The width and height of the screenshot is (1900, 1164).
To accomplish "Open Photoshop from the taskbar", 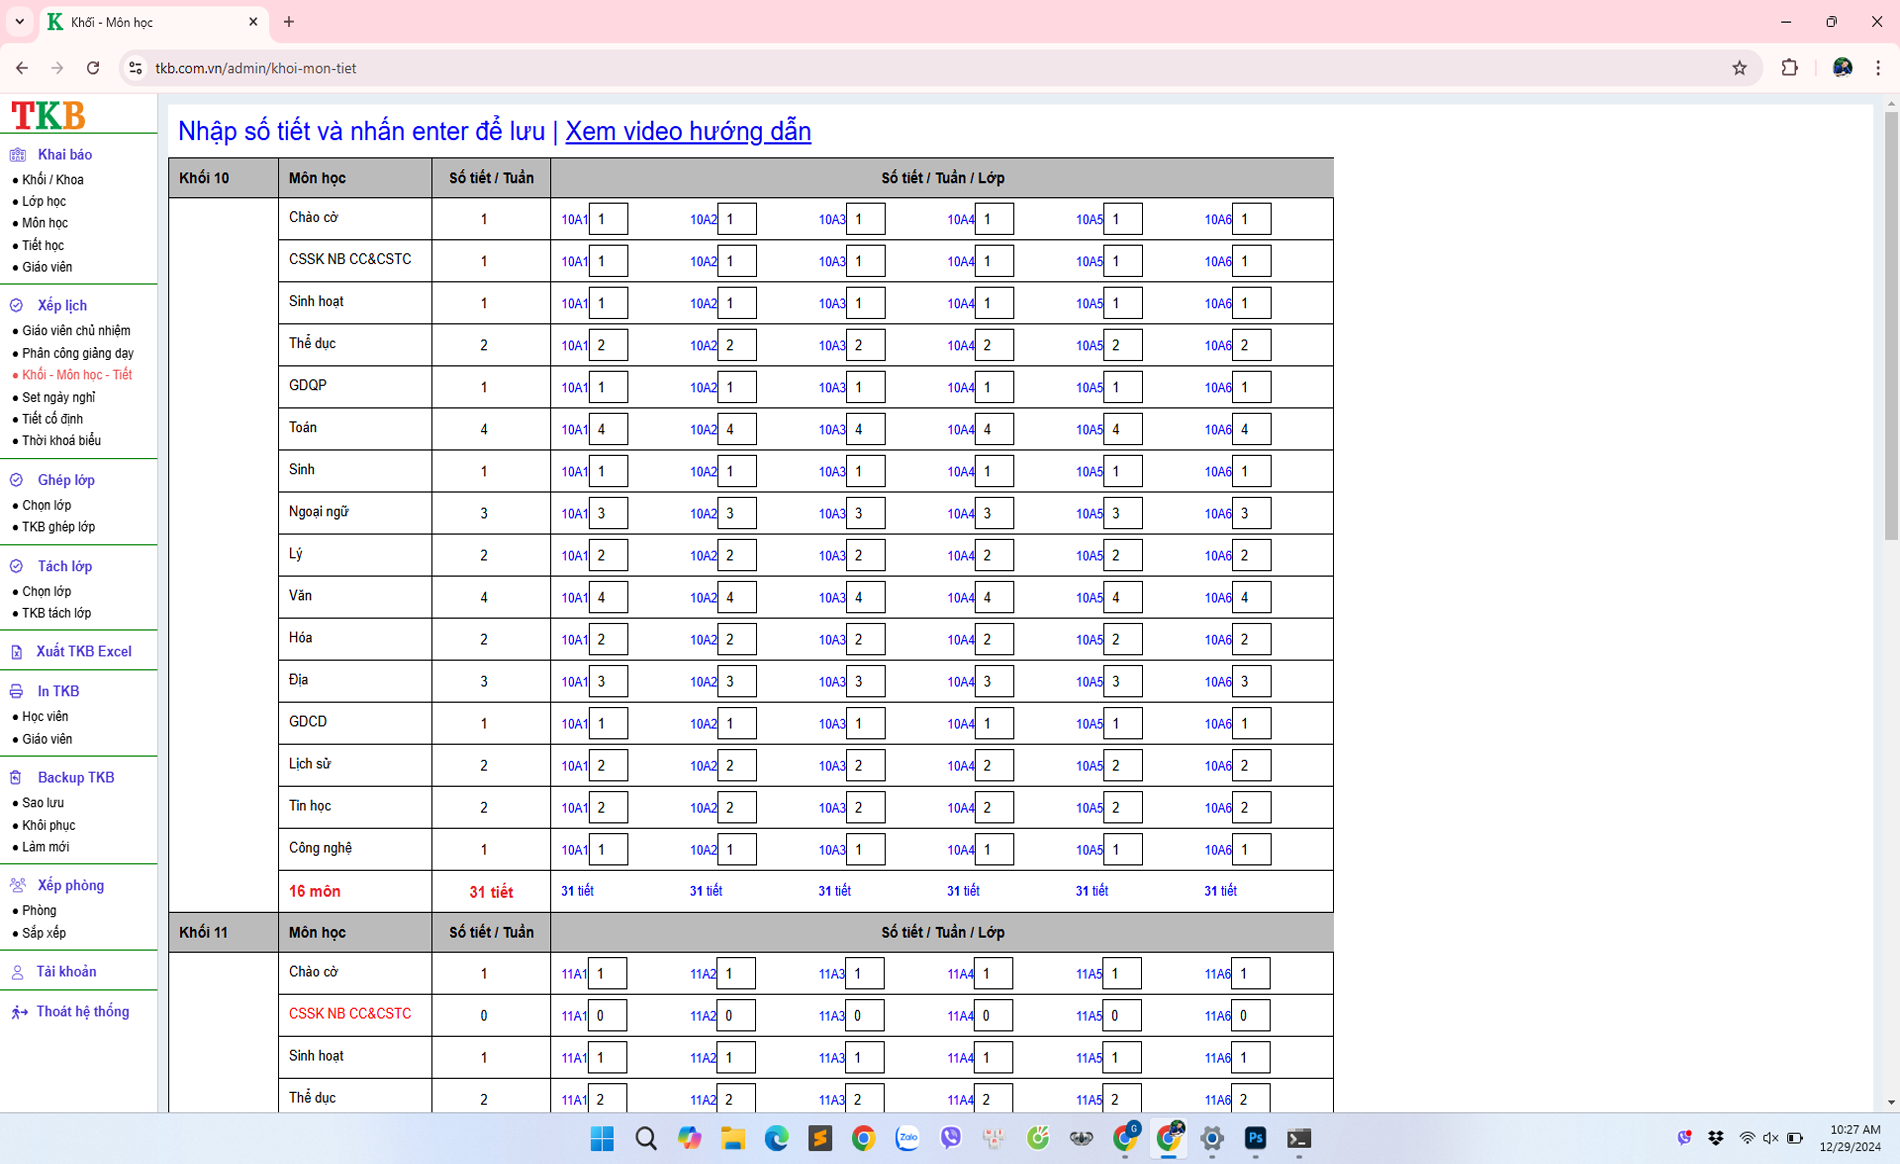I will (1255, 1138).
